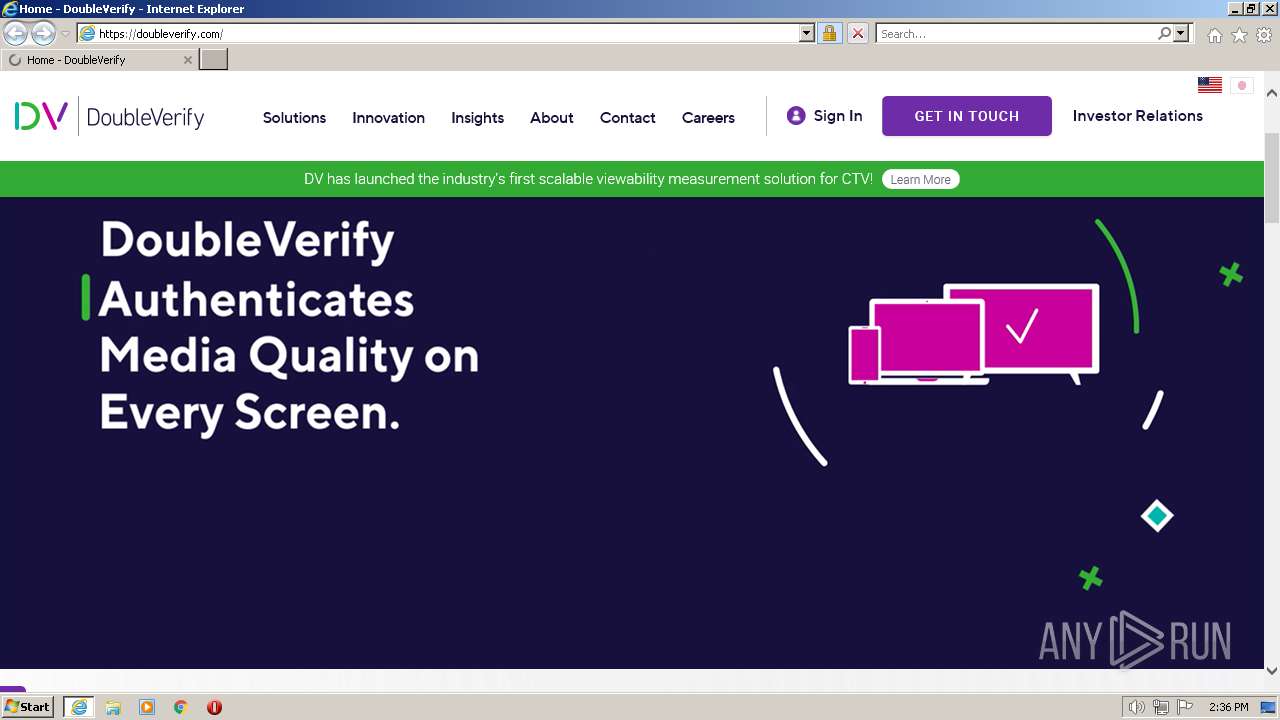Image resolution: width=1280 pixels, height=720 pixels.
Task: Open the Contact page link
Action: pos(627,117)
